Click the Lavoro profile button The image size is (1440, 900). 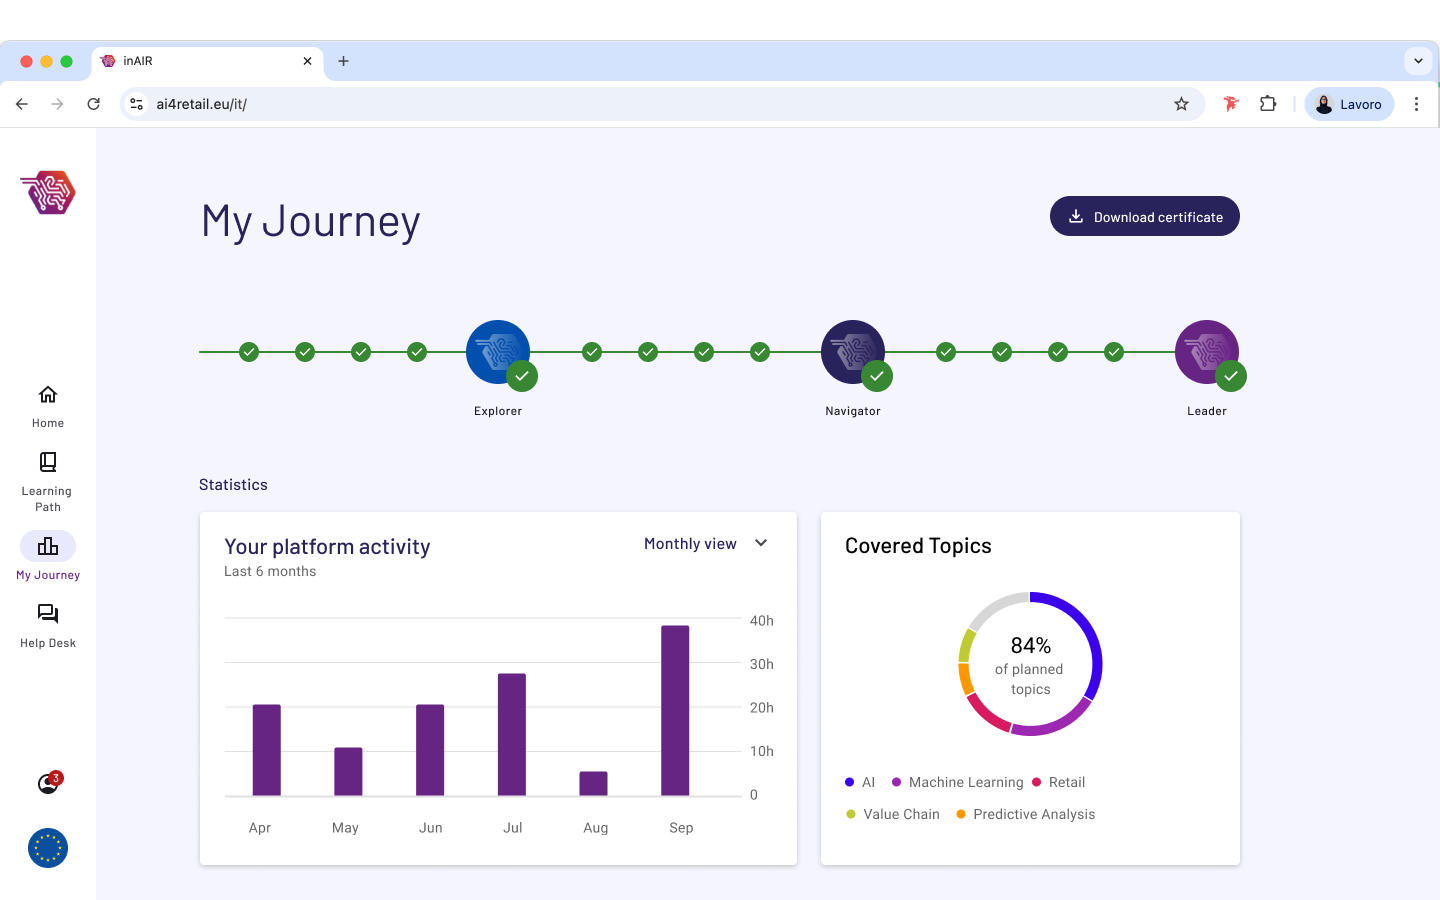click(x=1348, y=104)
